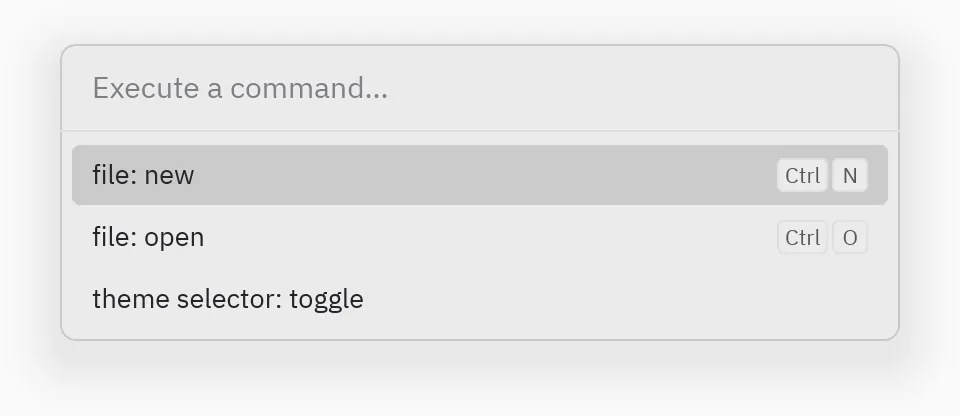The width and height of the screenshot is (960, 416).
Task: Click the "N" shortcut key in highlighted row
Action: (850, 175)
